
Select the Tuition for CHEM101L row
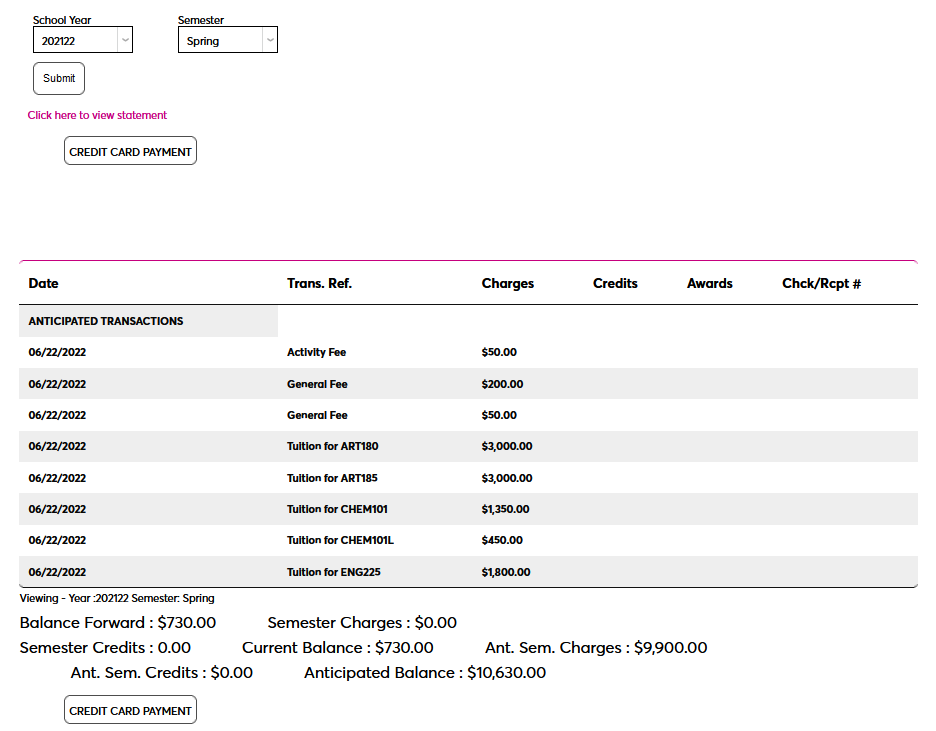339,541
